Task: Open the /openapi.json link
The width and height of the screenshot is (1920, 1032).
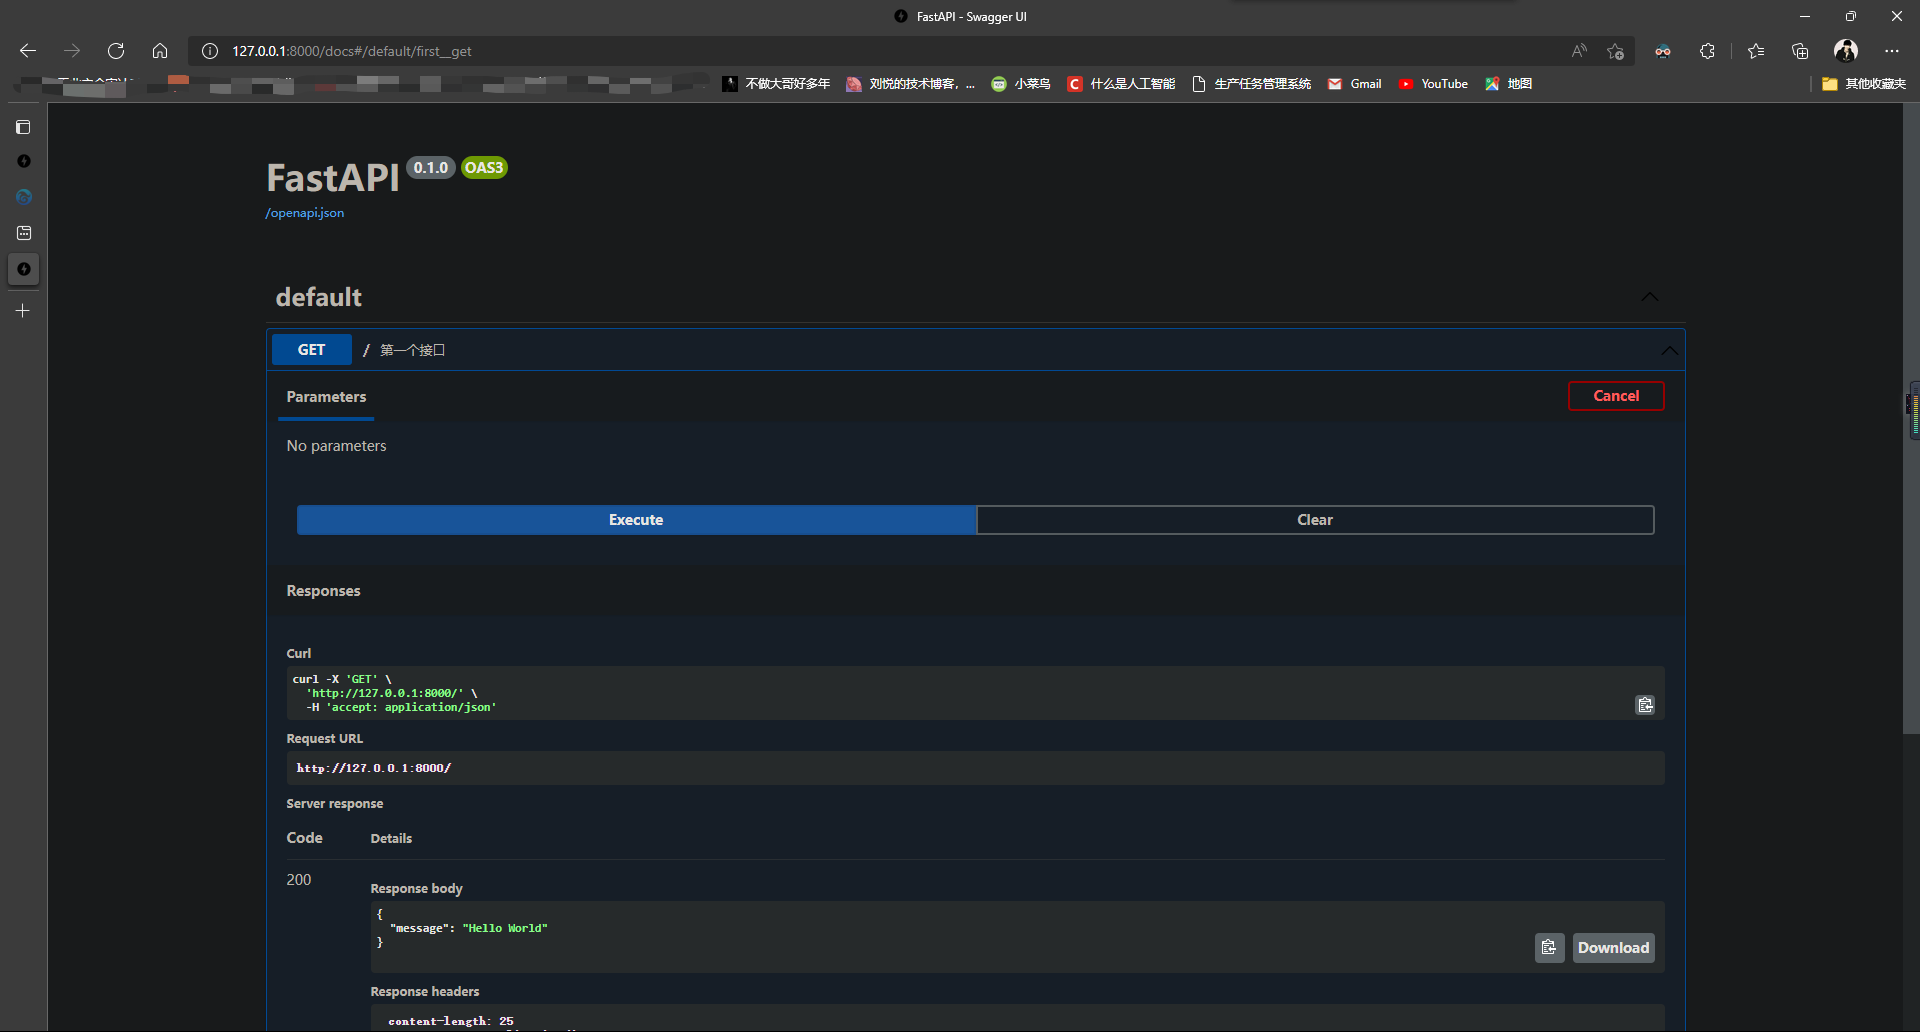Action: click(x=305, y=213)
